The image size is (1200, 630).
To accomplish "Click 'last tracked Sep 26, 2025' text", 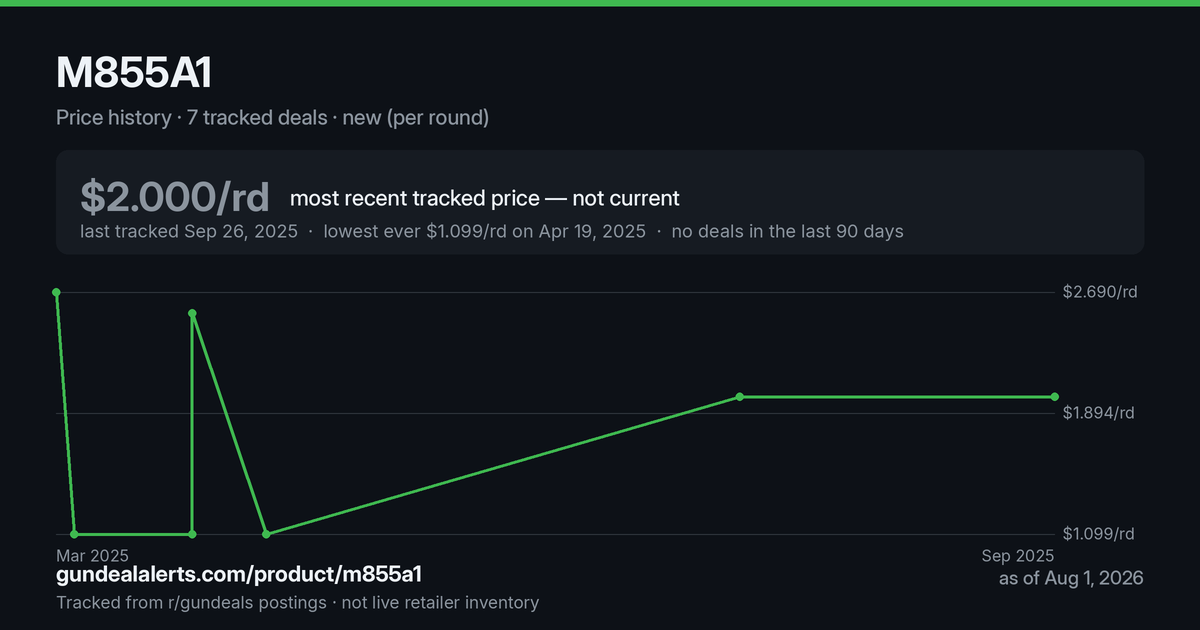I will [188, 232].
